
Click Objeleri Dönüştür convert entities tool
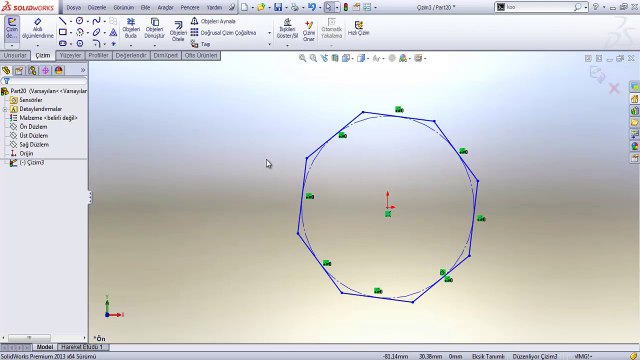coord(154,28)
